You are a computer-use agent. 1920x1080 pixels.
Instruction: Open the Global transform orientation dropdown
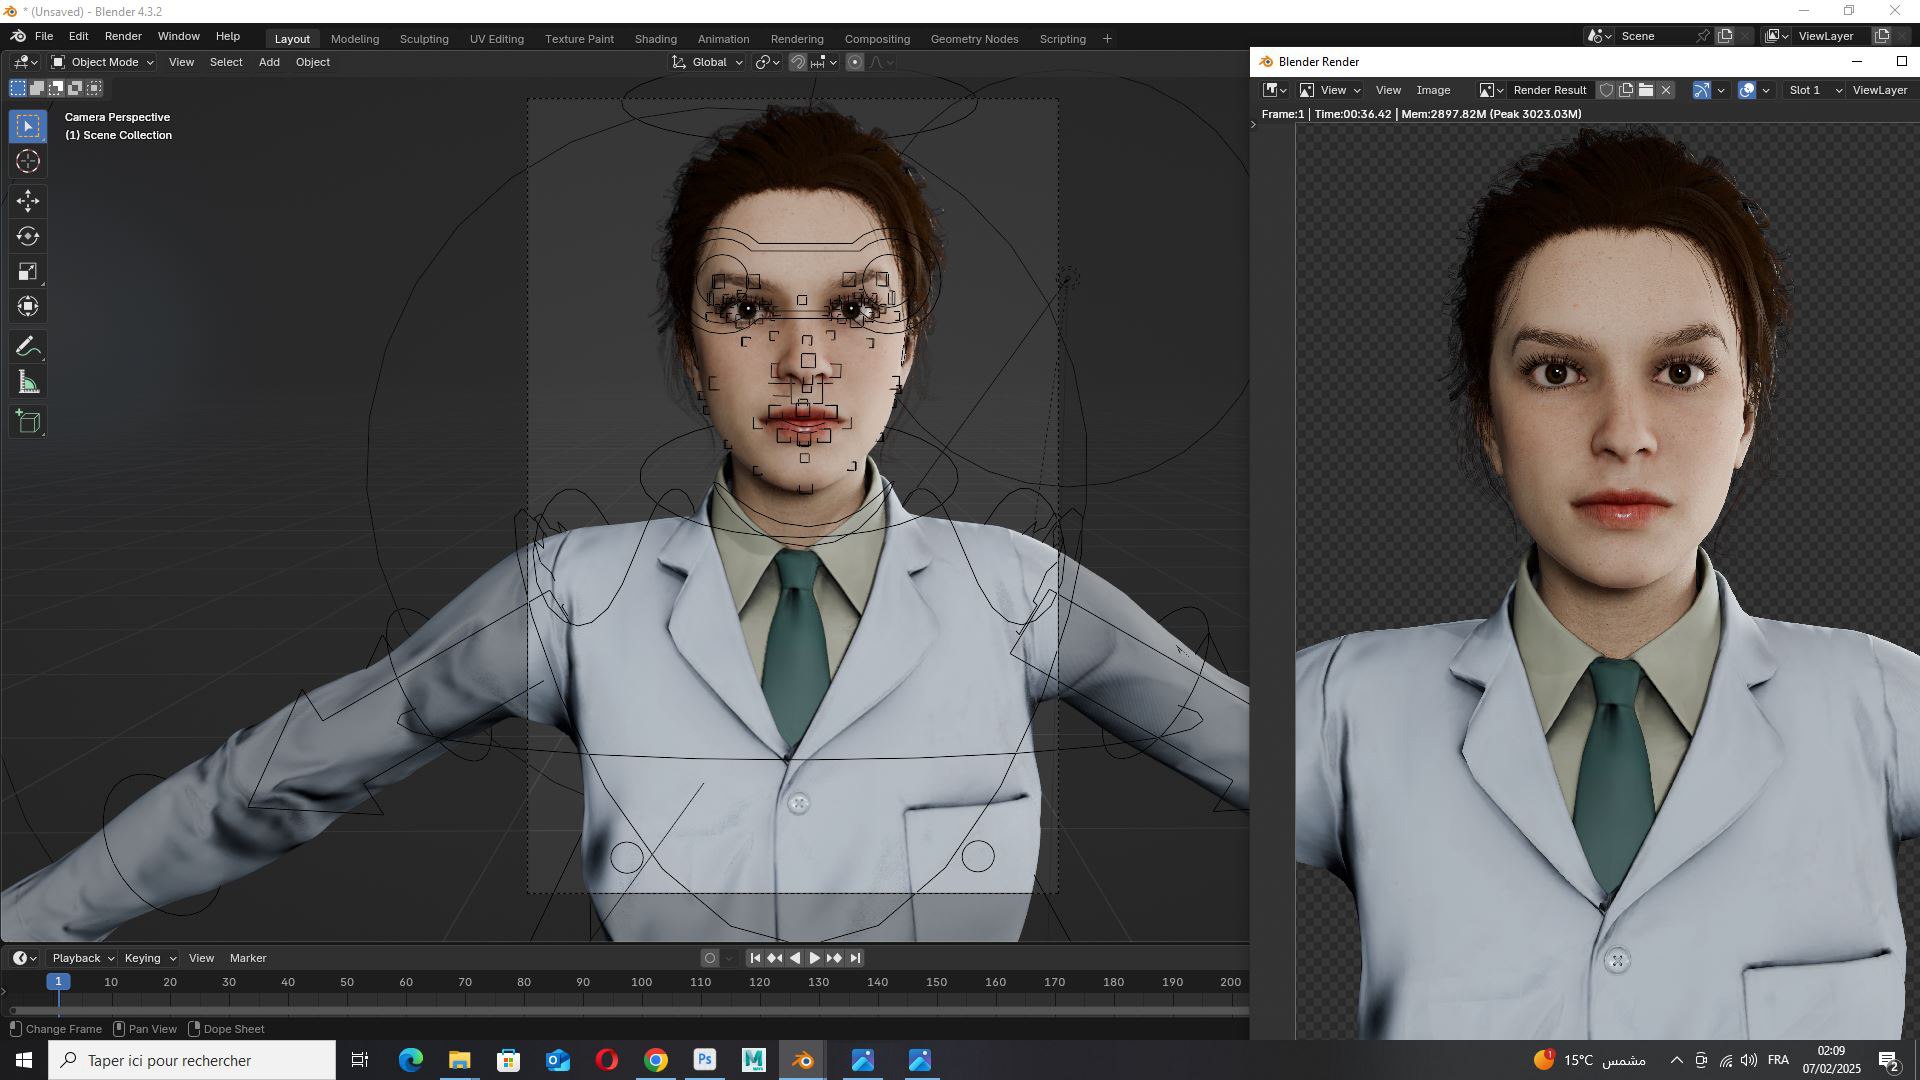(707, 62)
